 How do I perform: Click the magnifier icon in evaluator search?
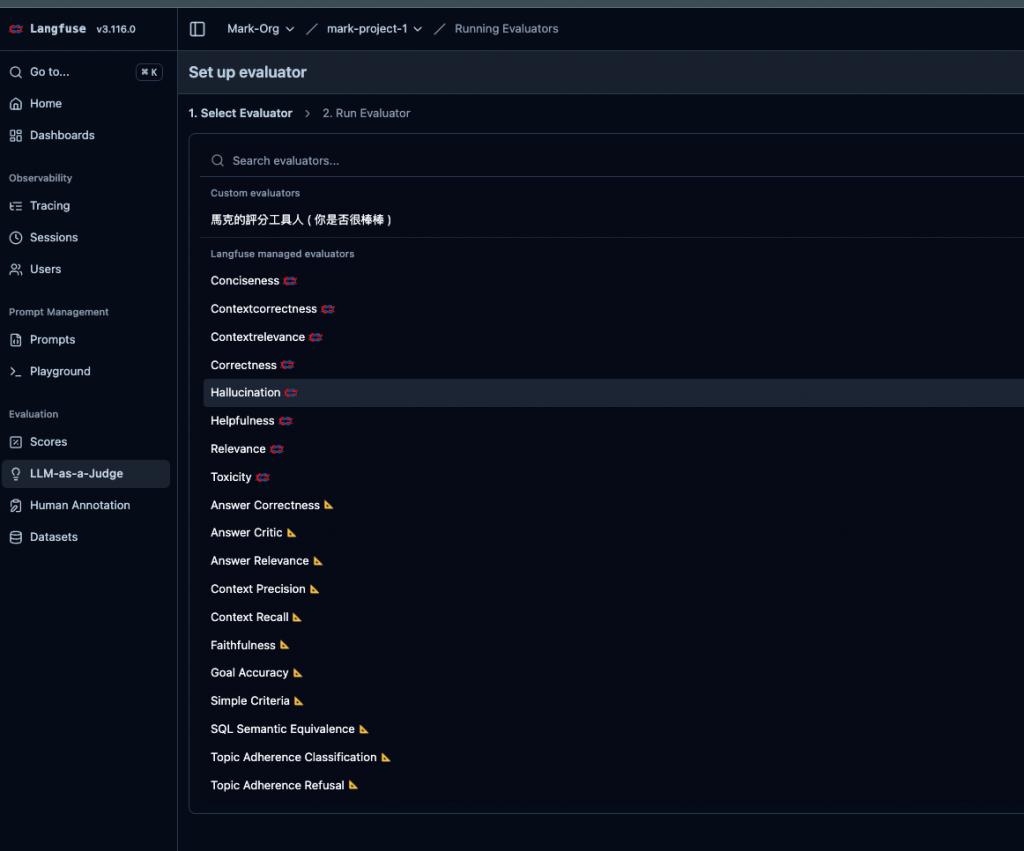(x=217, y=161)
